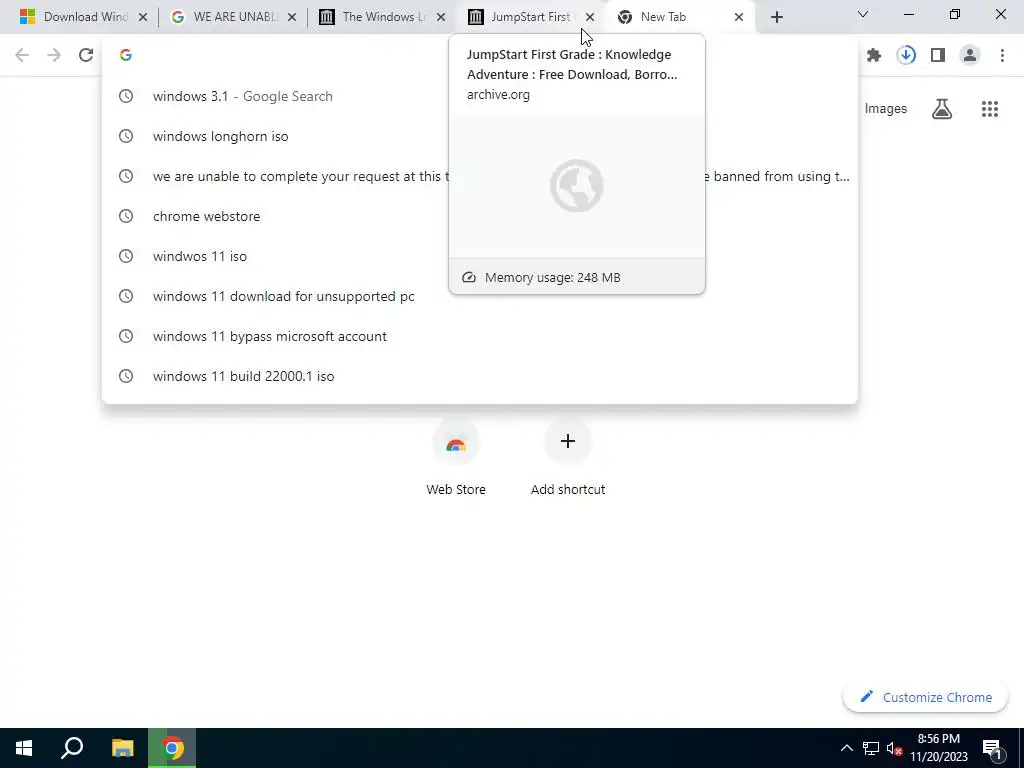The width and height of the screenshot is (1024, 768).
Task: Open Customize Chrome
Action: tap(925, 697)
